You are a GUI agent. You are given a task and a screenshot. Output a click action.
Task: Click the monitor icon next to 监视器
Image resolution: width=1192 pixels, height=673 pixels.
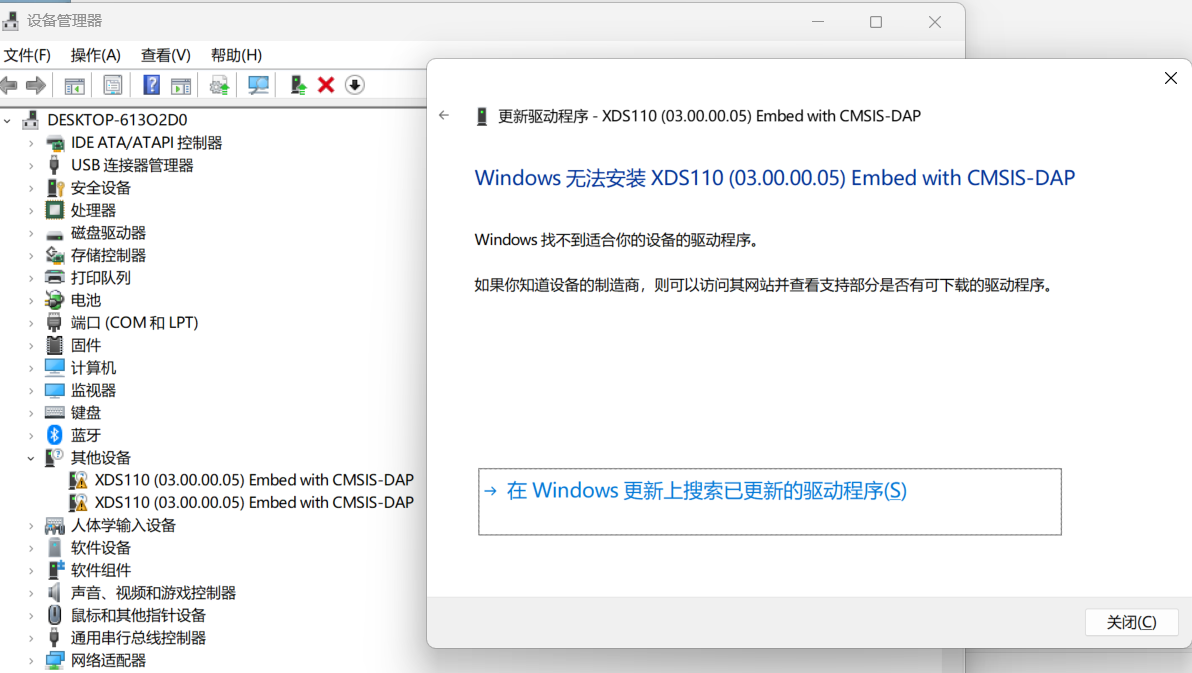[x=55, y=390]
